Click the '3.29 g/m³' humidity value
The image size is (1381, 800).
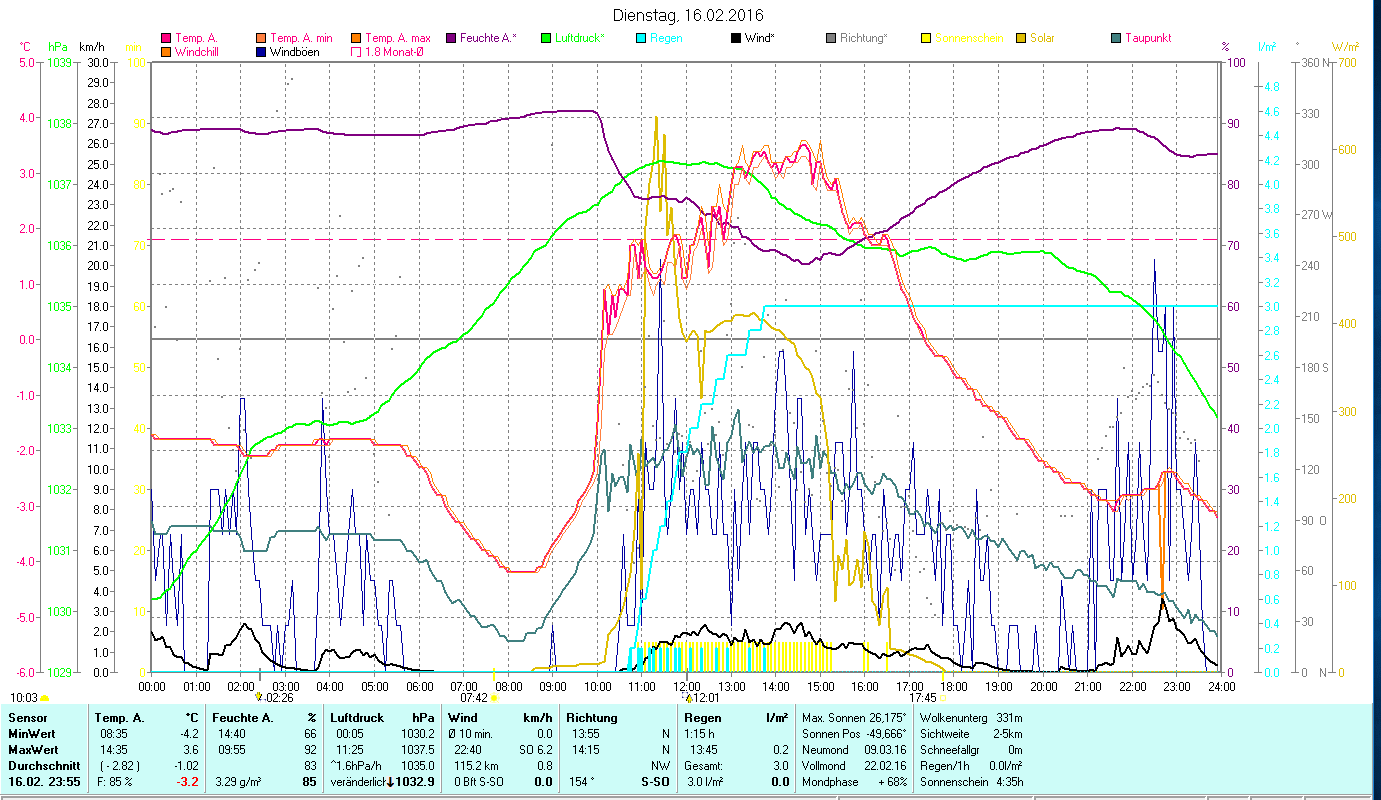tap(240, 782)
